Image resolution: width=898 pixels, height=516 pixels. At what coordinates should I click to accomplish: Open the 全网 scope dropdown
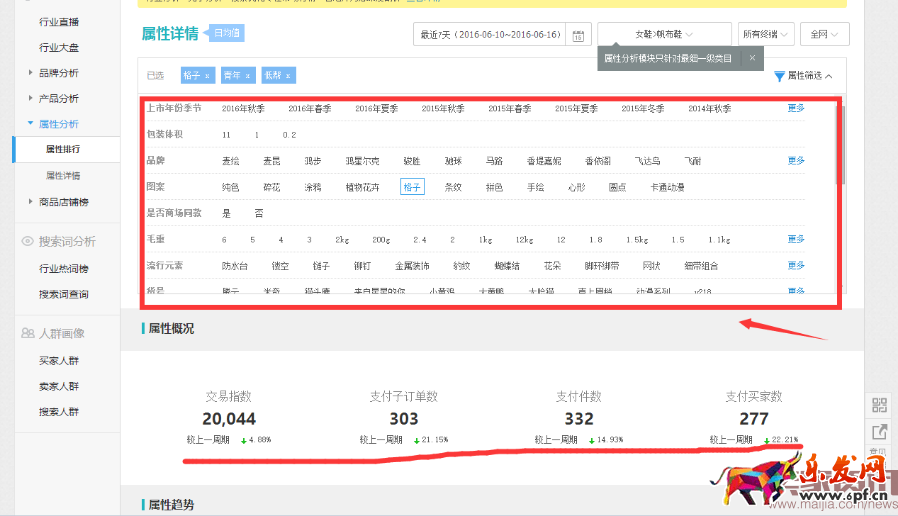pos(824,35)
